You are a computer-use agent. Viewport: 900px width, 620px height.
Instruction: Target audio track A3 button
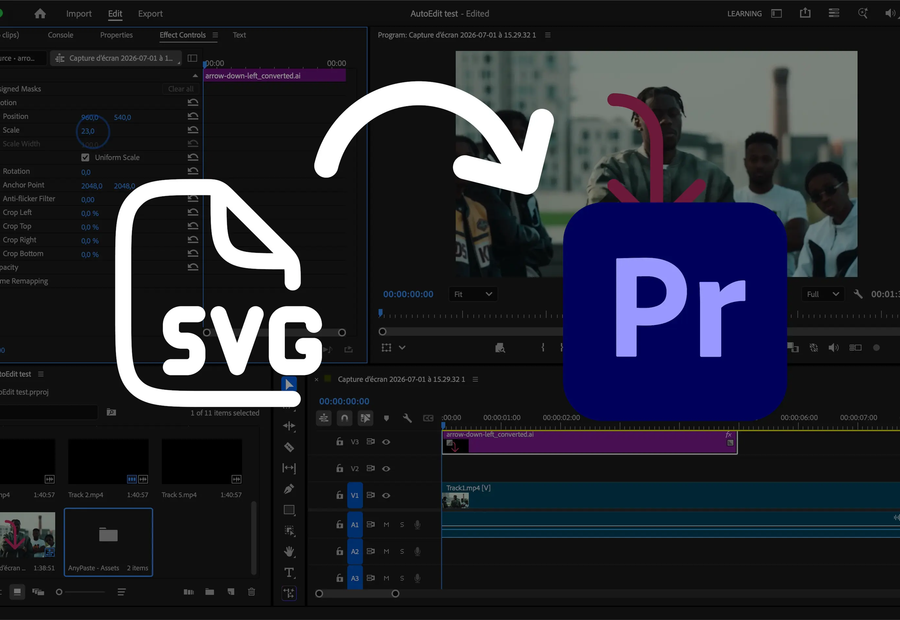click(x=355, y=578)
